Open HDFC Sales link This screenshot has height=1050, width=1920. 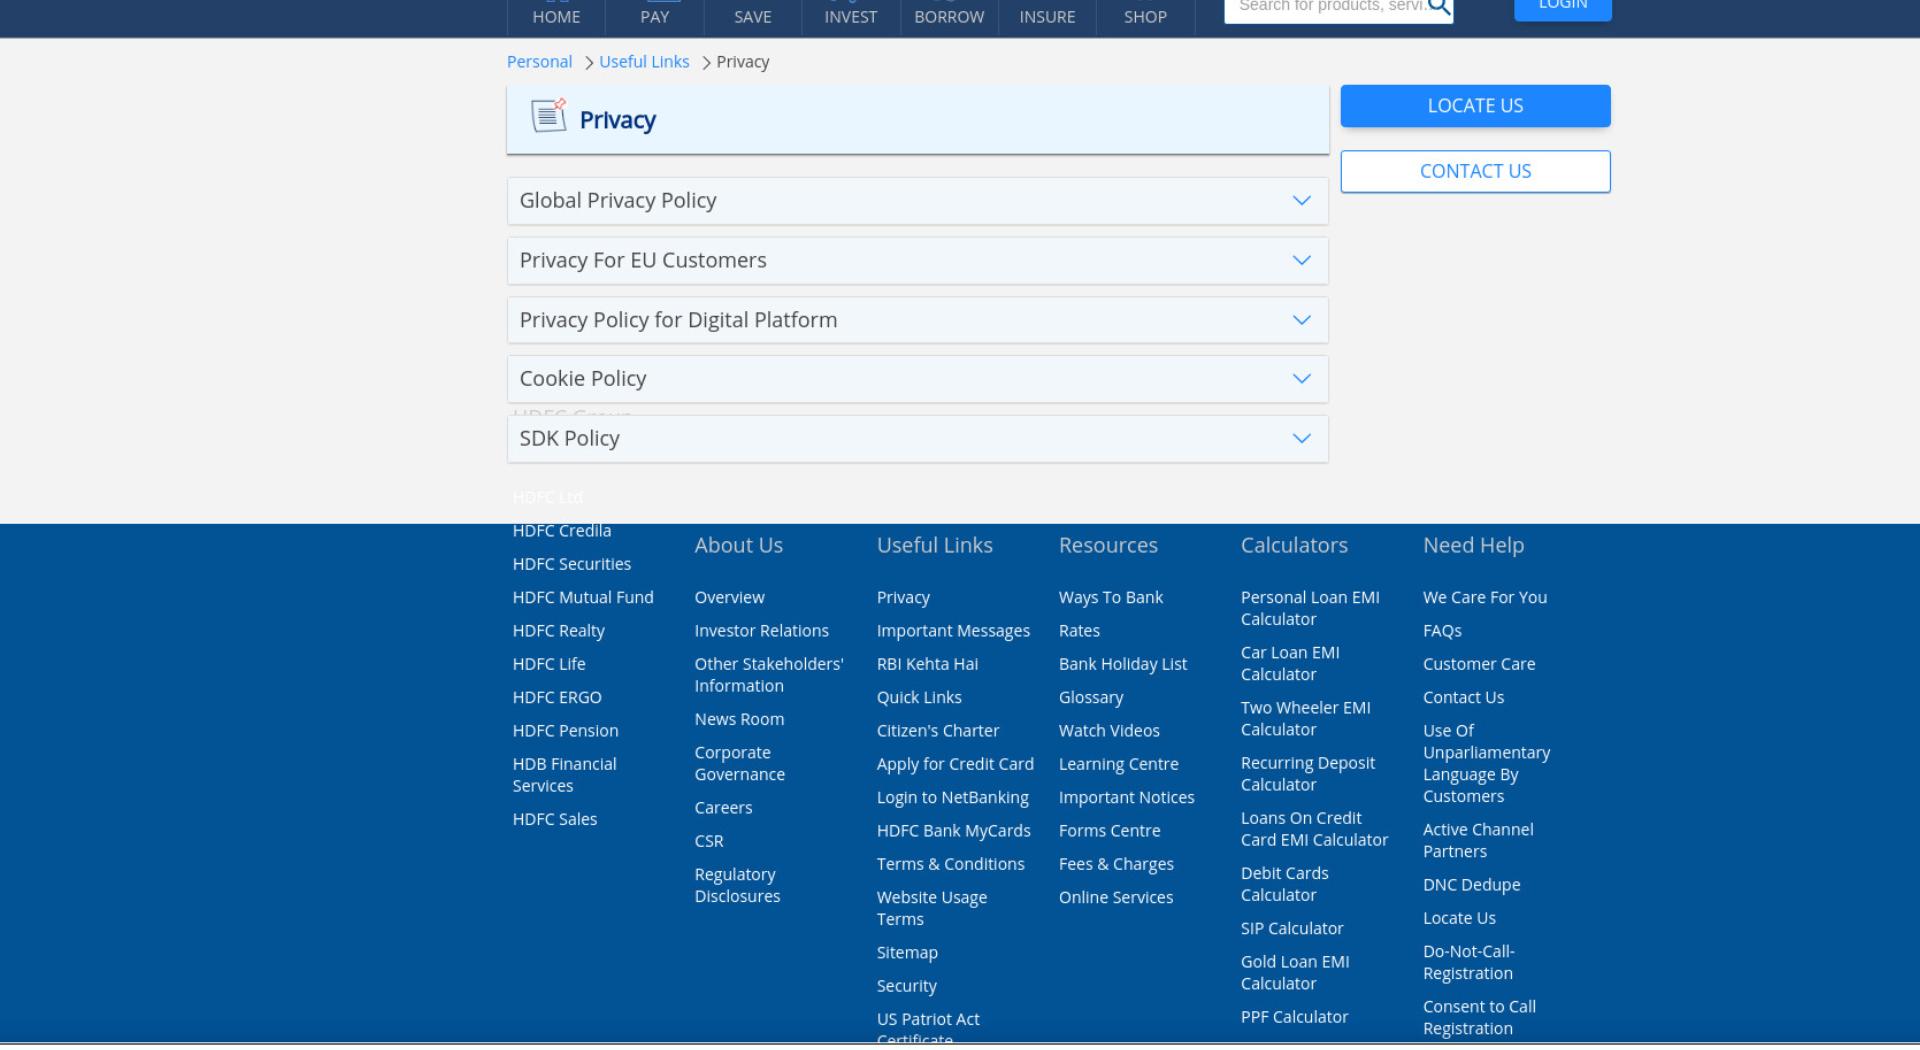(555, 819)
